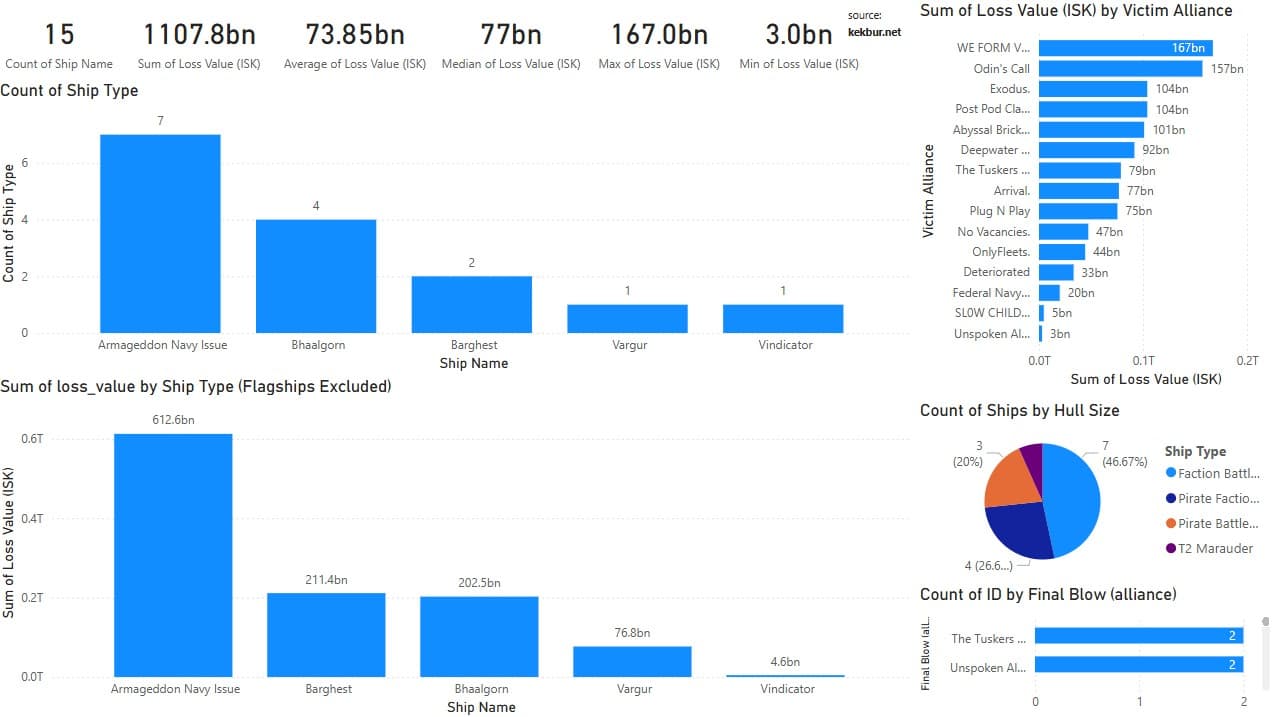Click the Count of Ship Name card
Viewport: 1274px width, 717px height.
pos(59,45)
